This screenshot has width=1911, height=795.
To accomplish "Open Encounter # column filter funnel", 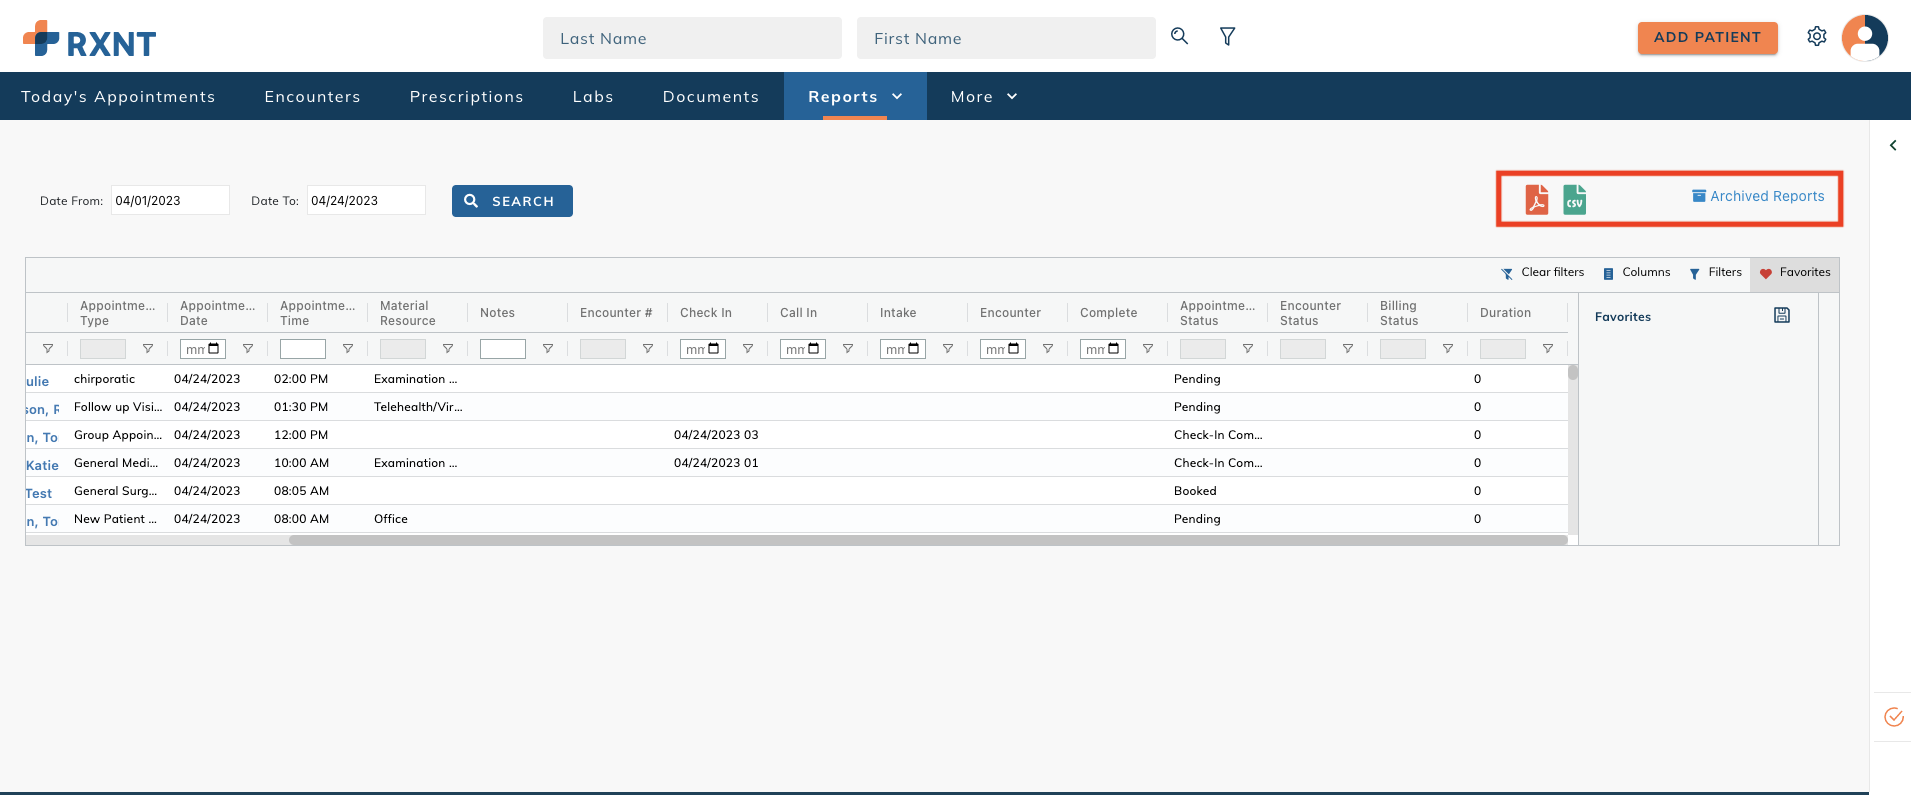I will (648, 349).
